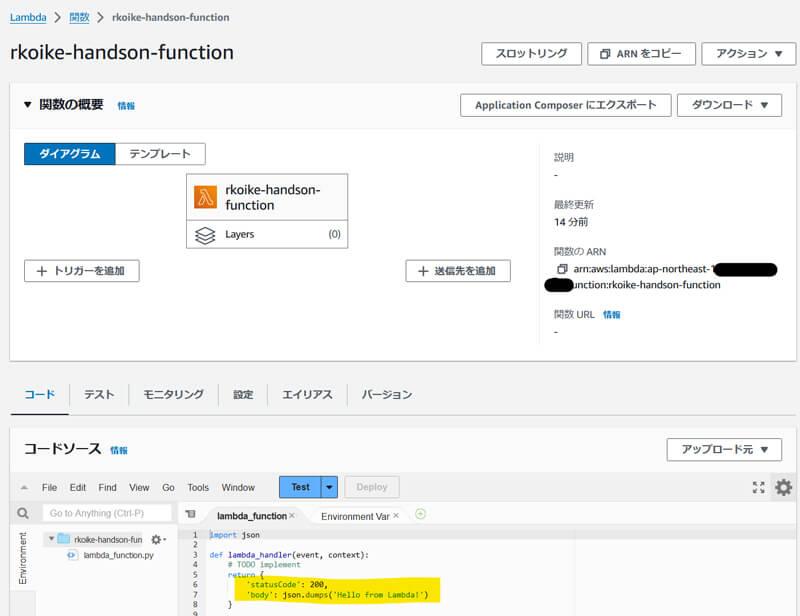Click the 'def lambda_handler(event, context):' line

pos(289,555)
